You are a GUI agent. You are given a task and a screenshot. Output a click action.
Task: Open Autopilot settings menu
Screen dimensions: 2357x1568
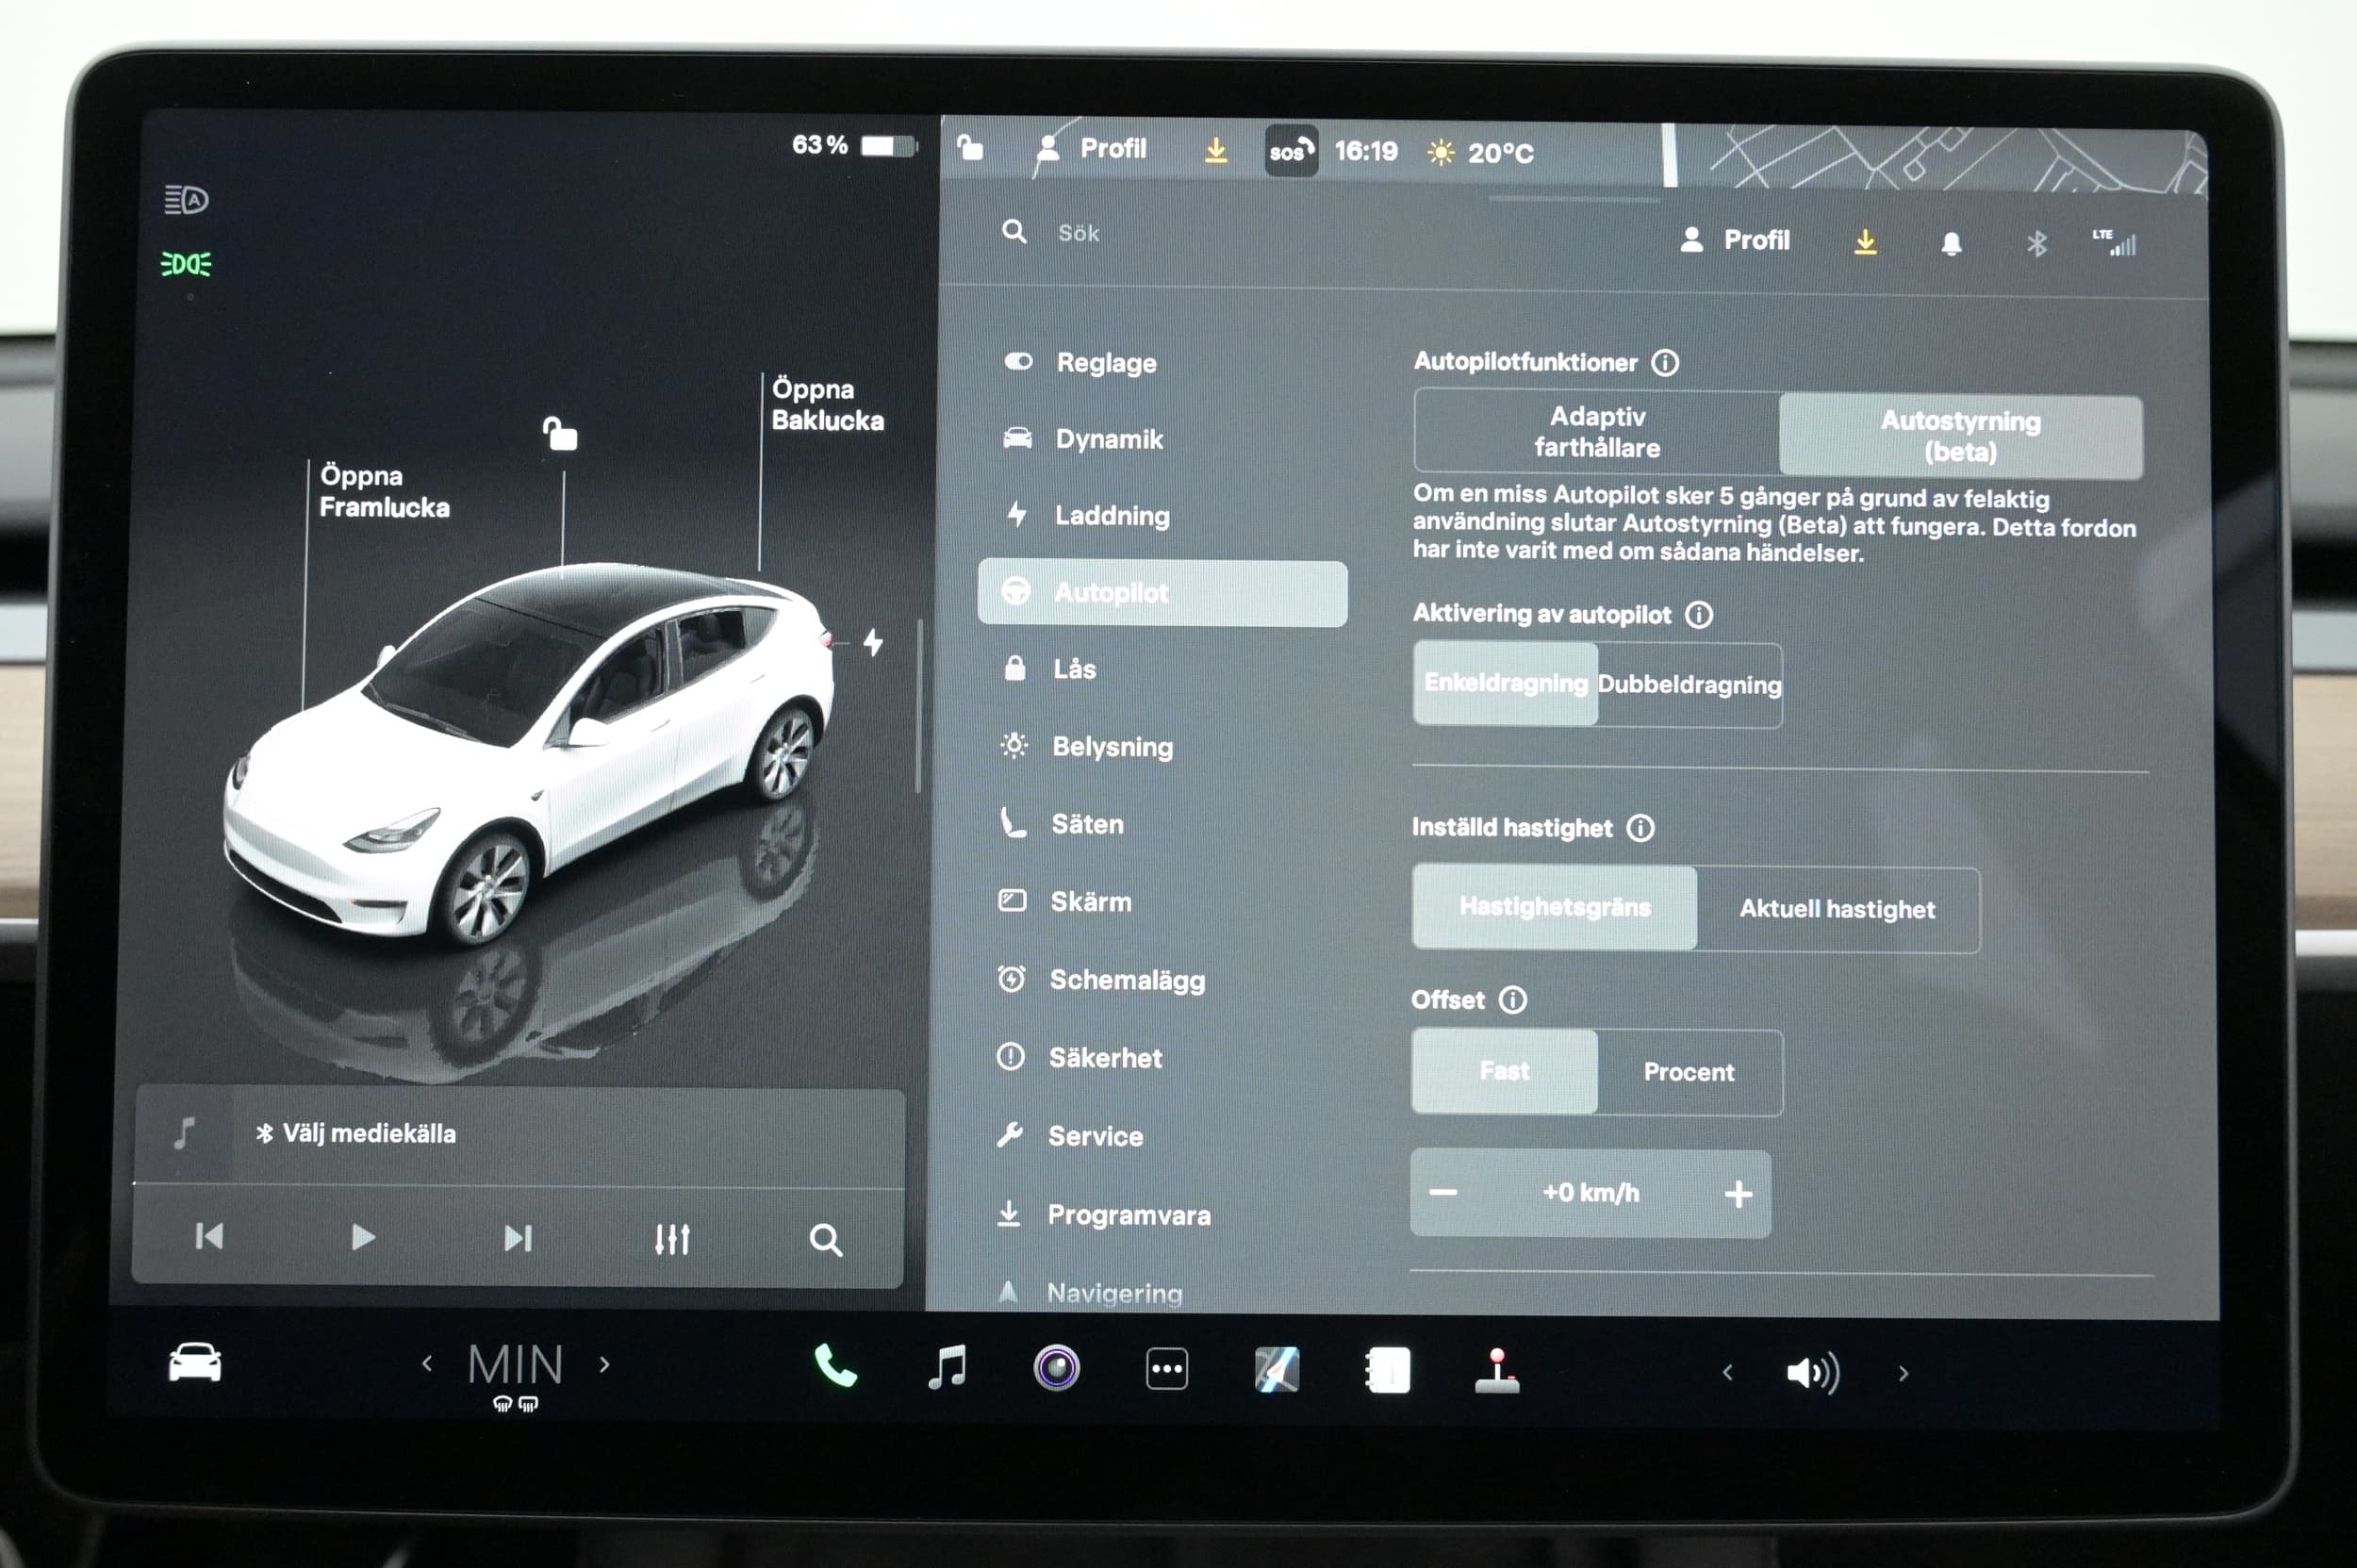(1162, 593)
